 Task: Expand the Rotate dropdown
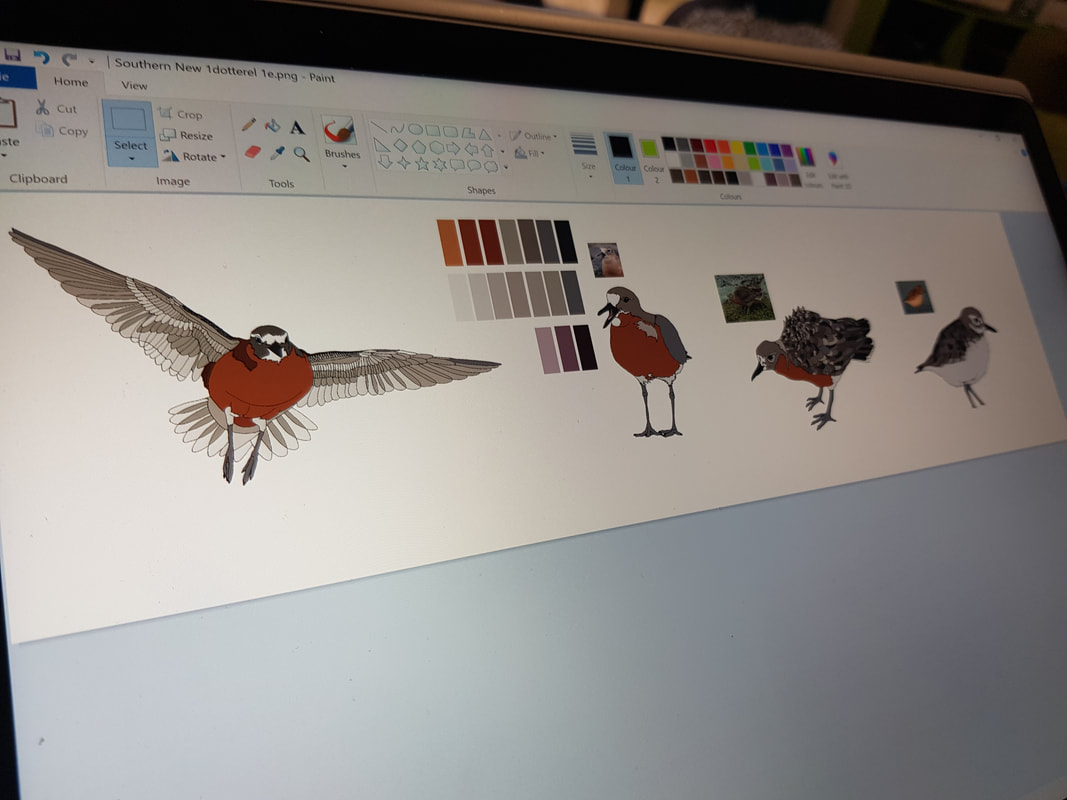[x=223, y=157]
